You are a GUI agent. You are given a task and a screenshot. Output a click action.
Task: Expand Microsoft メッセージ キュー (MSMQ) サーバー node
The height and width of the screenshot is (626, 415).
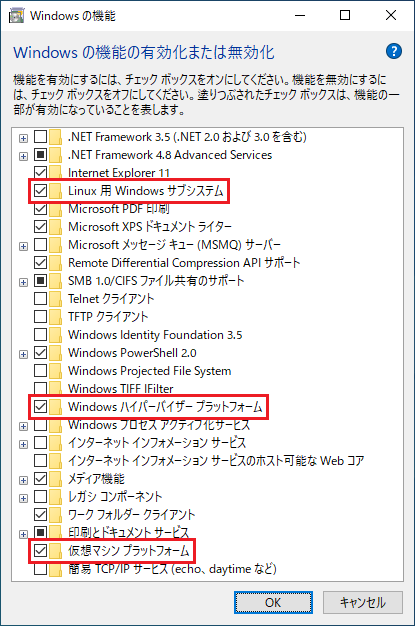(24, 246)
